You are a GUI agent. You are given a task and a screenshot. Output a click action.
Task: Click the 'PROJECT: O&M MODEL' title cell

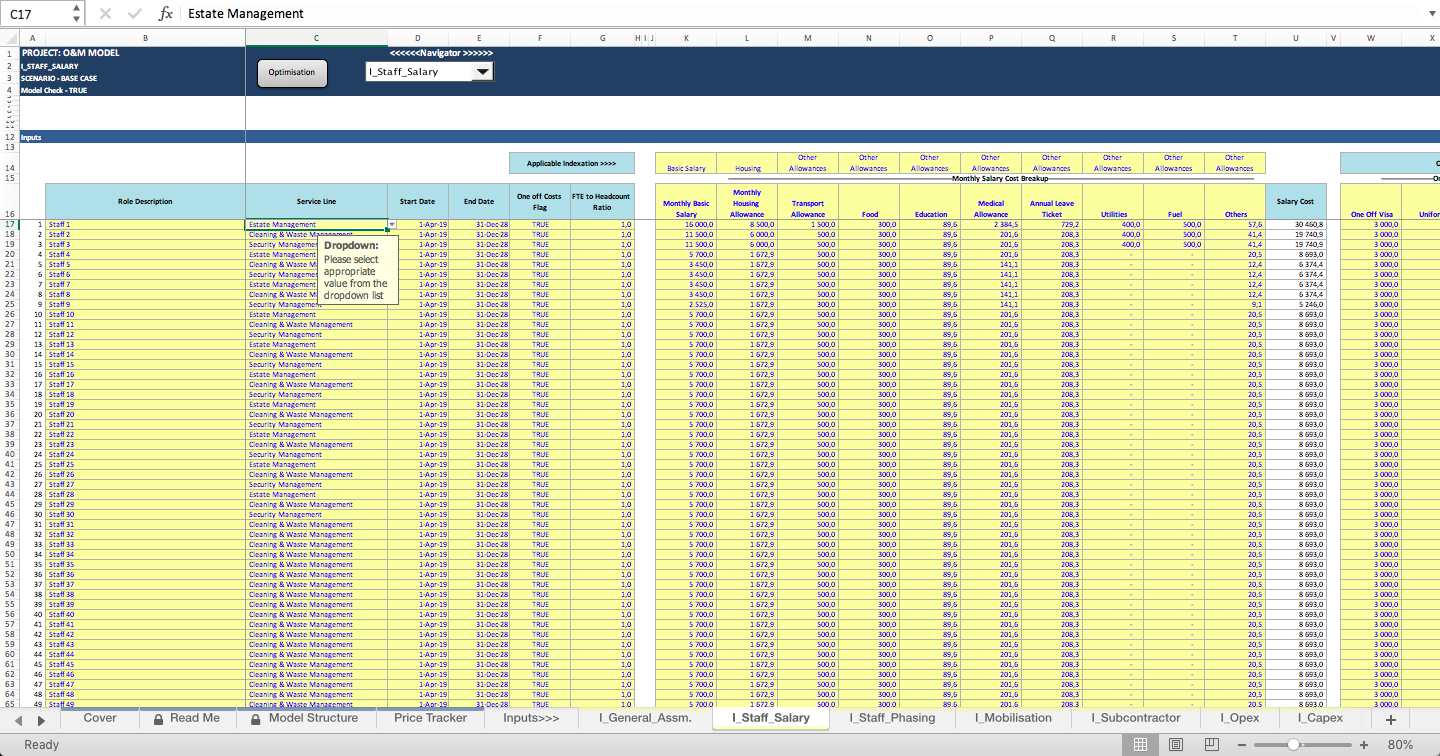coord(70,53)
